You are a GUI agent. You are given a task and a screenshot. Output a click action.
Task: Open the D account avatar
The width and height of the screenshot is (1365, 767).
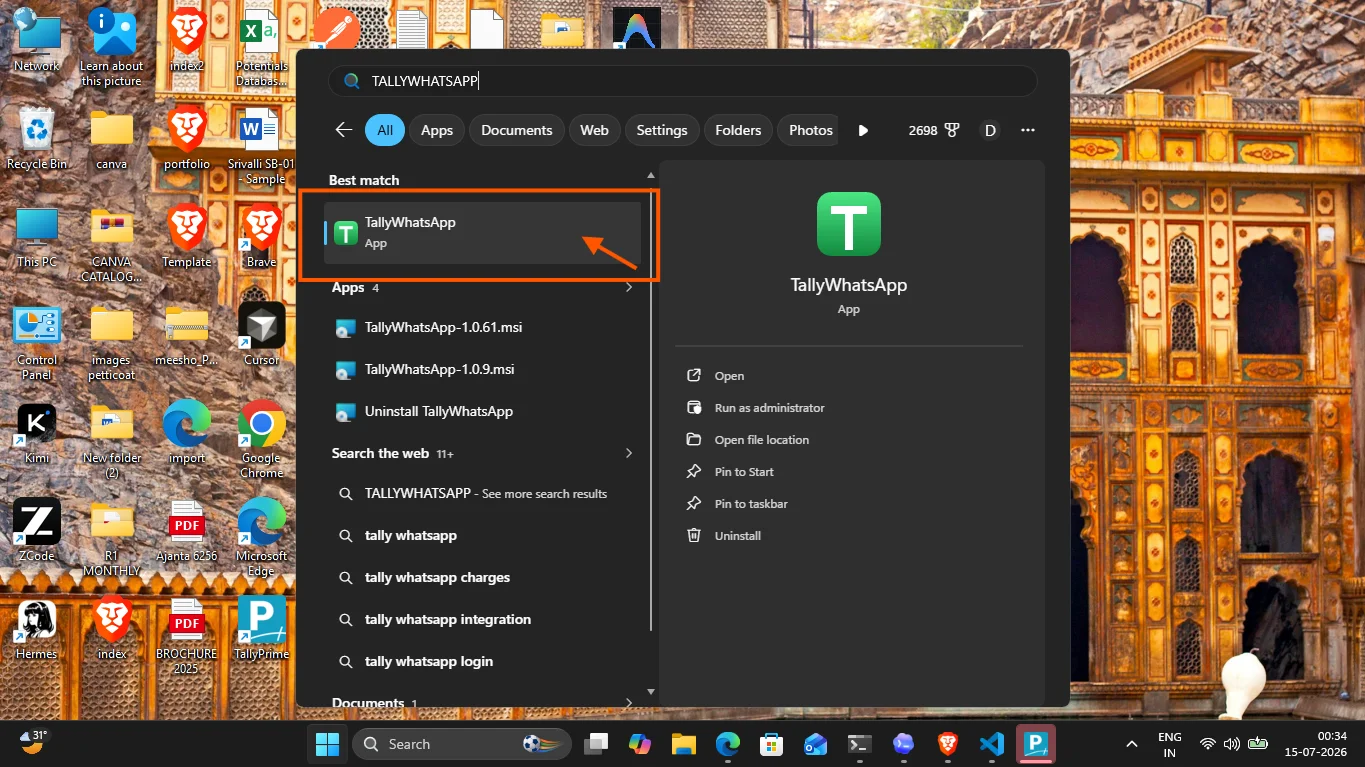(990, 130)
